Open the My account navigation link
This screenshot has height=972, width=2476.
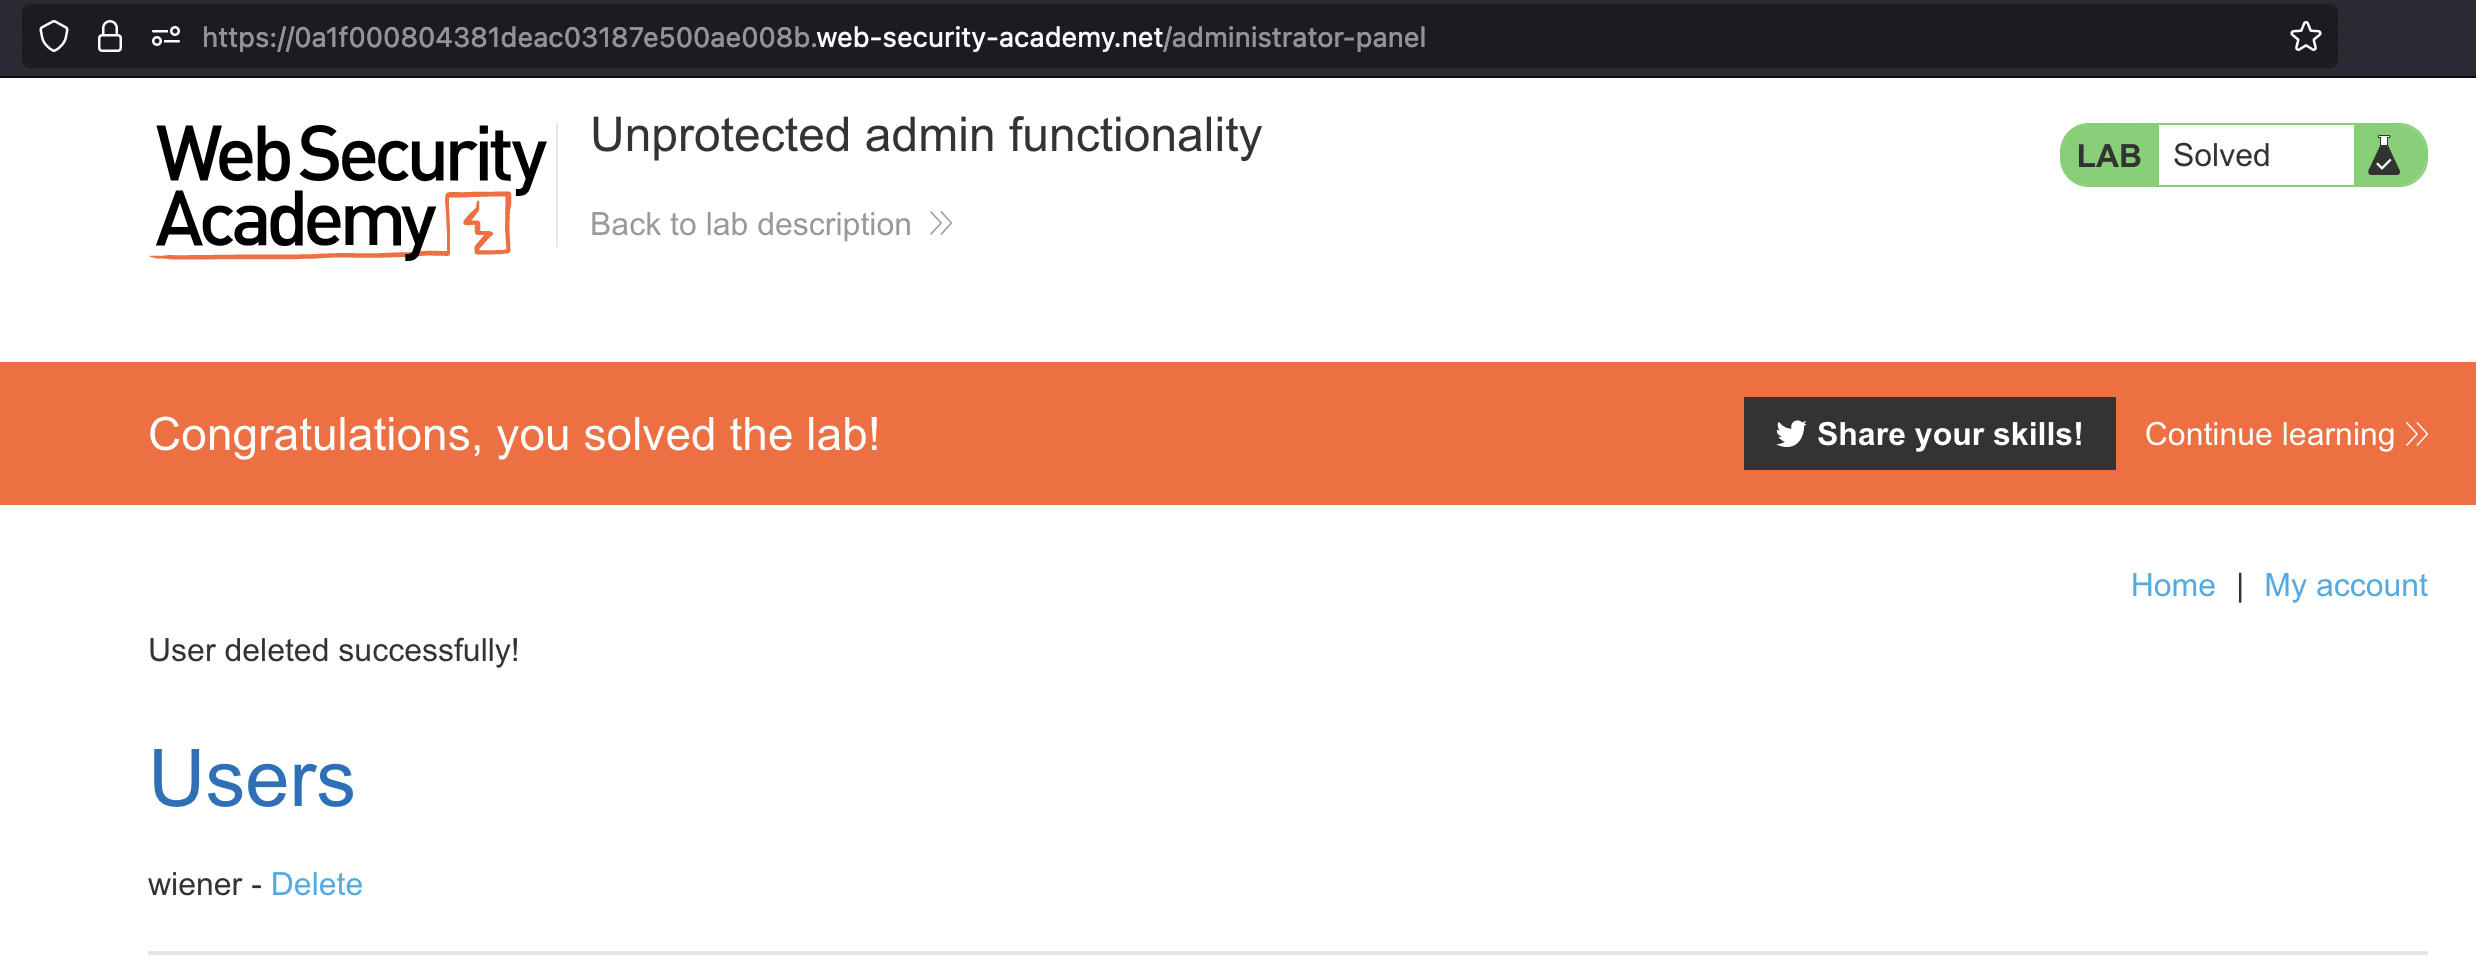[2345, 585]
